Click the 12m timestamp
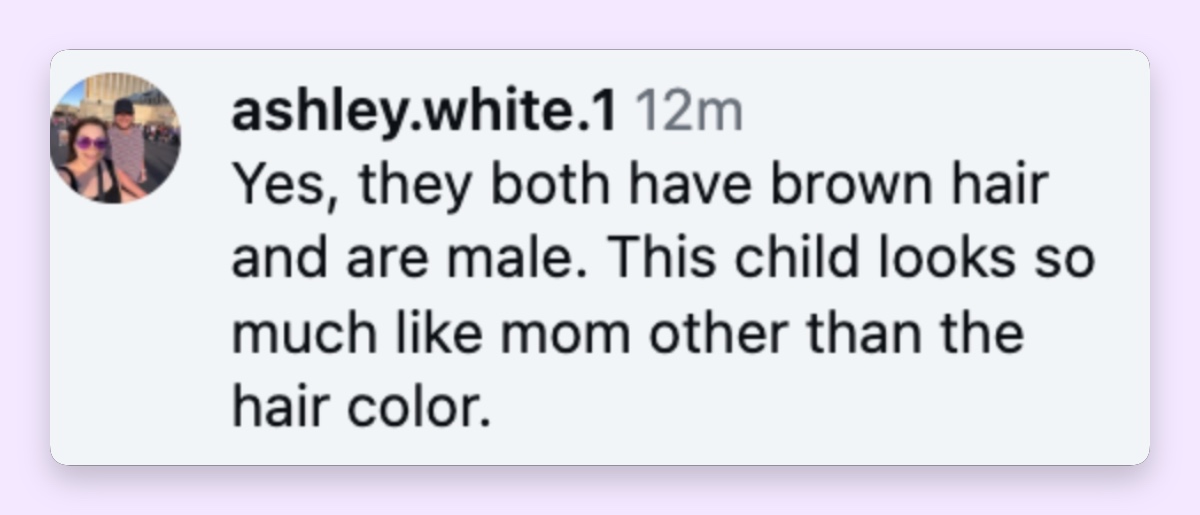Viewport: 1200px width, 515px height. click(688, 113)
